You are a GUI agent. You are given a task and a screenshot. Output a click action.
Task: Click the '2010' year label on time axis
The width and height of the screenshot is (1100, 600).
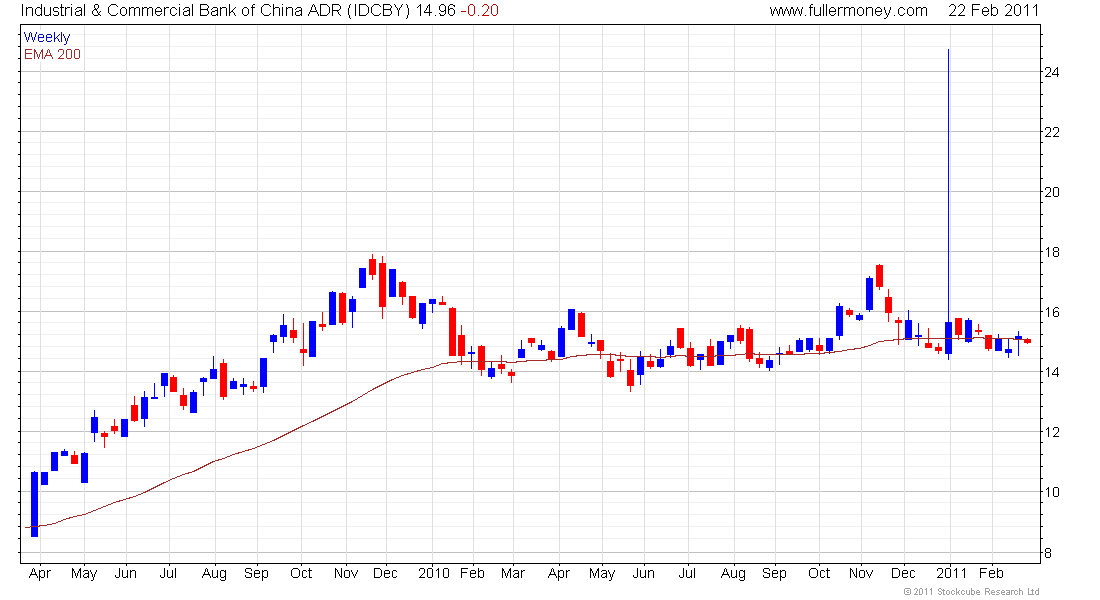tap(434, 573)
